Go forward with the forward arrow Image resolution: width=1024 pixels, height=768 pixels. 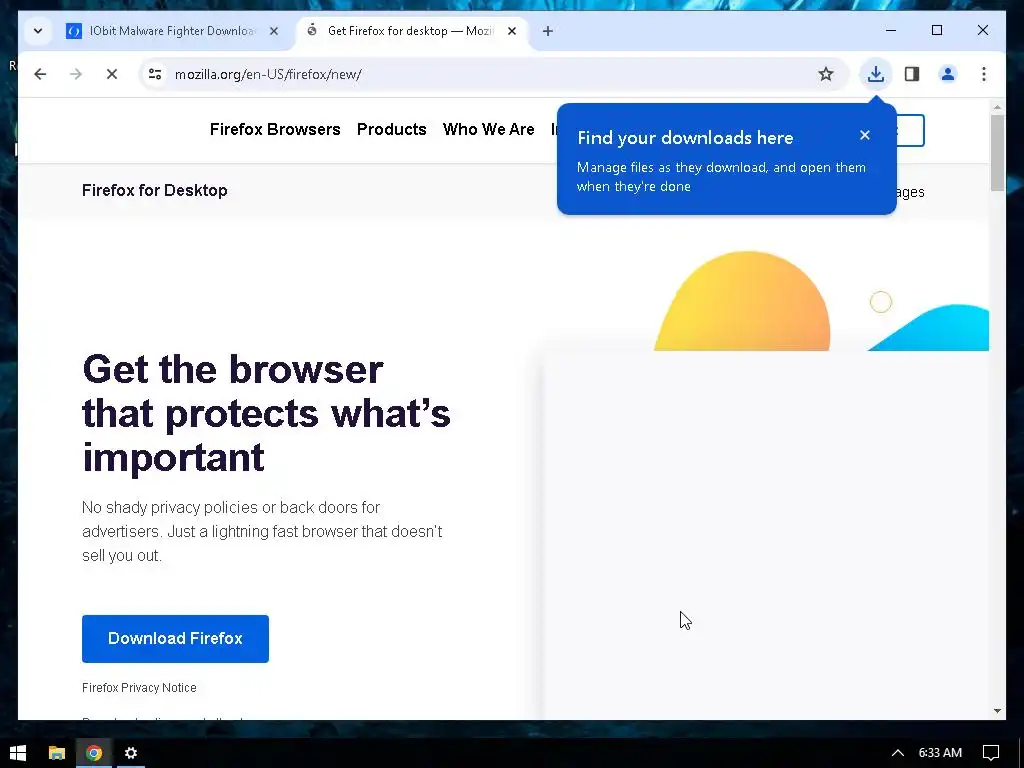click(x=76, y=74)
